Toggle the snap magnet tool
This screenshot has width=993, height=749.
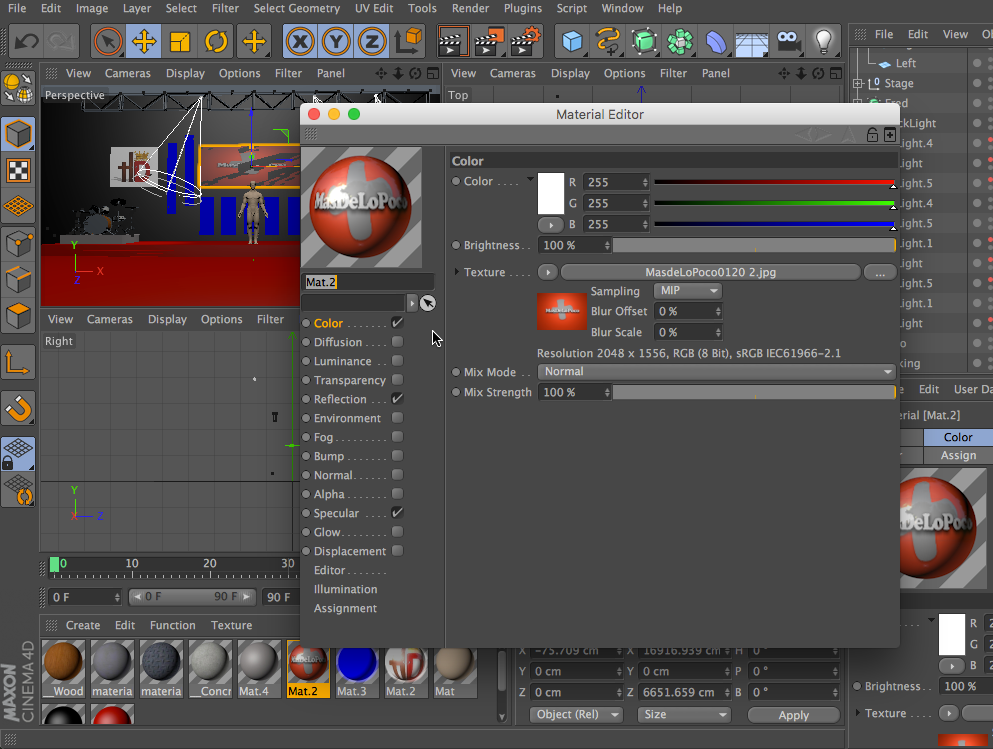18,408
